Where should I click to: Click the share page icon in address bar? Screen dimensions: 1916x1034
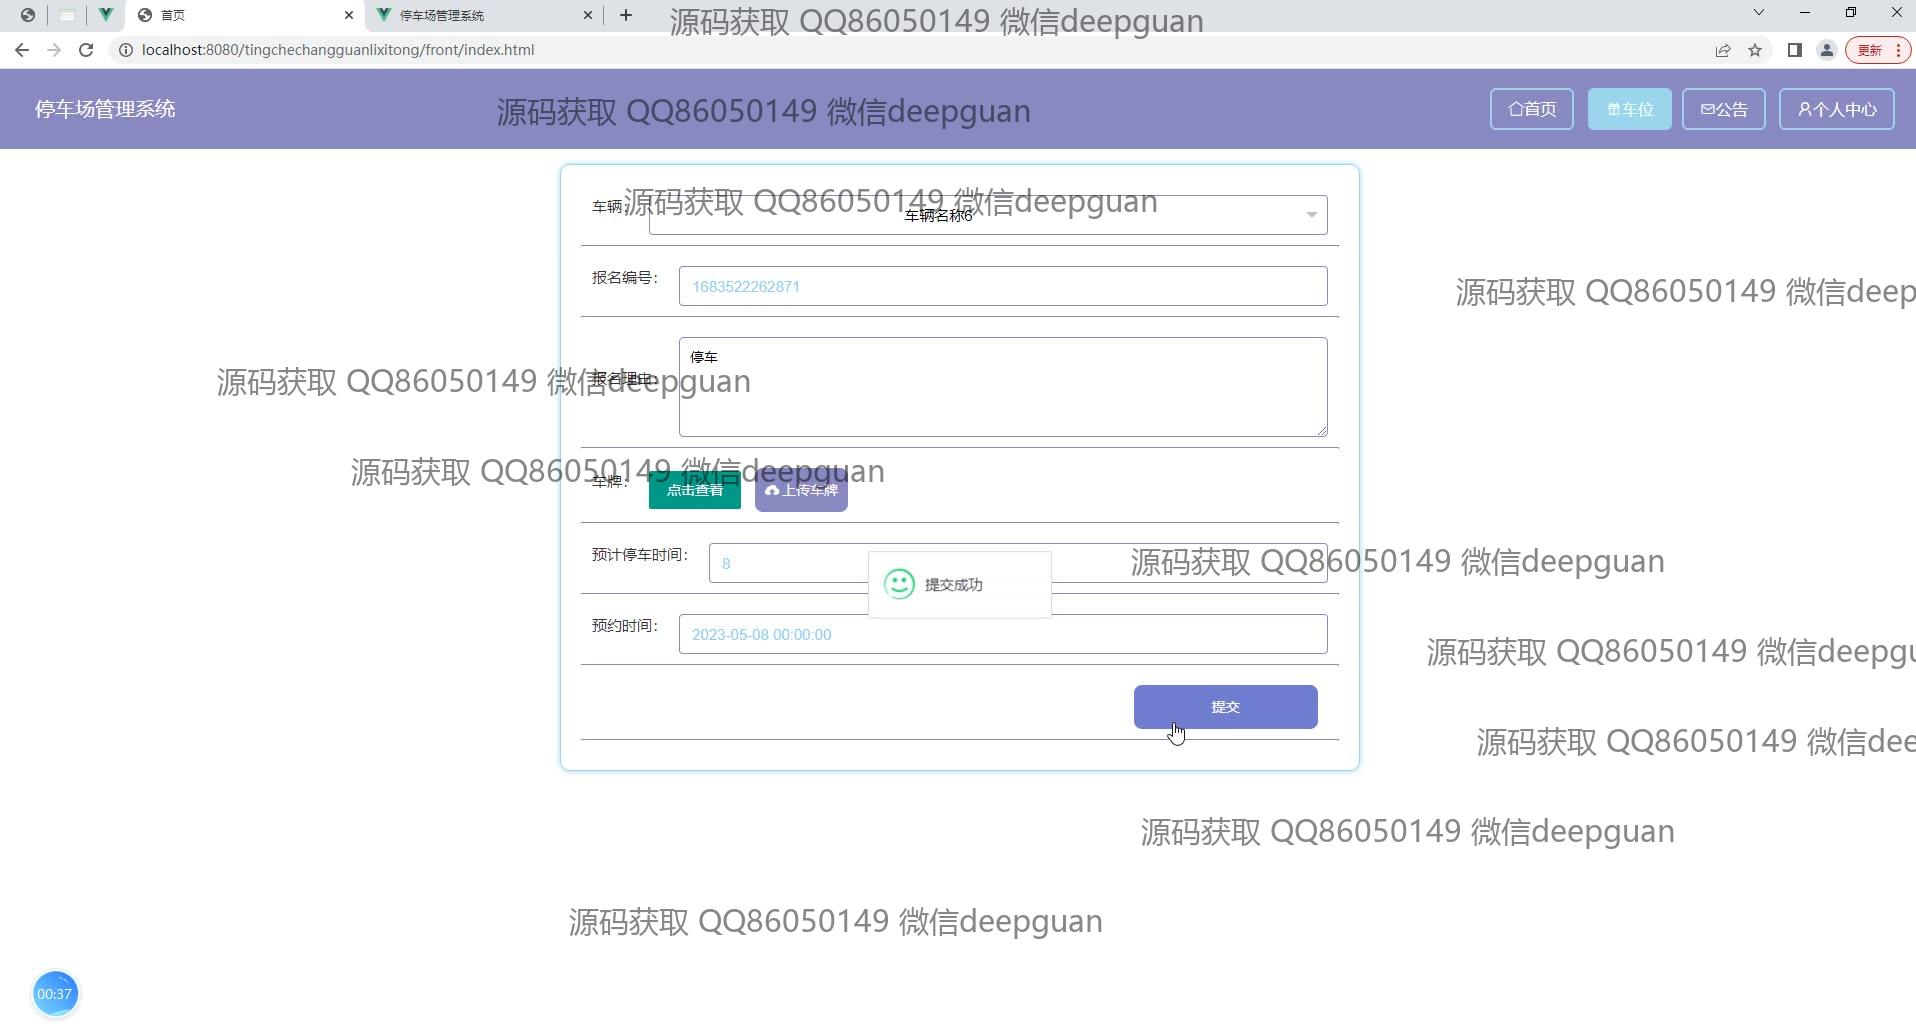[x=1722, y=50]
